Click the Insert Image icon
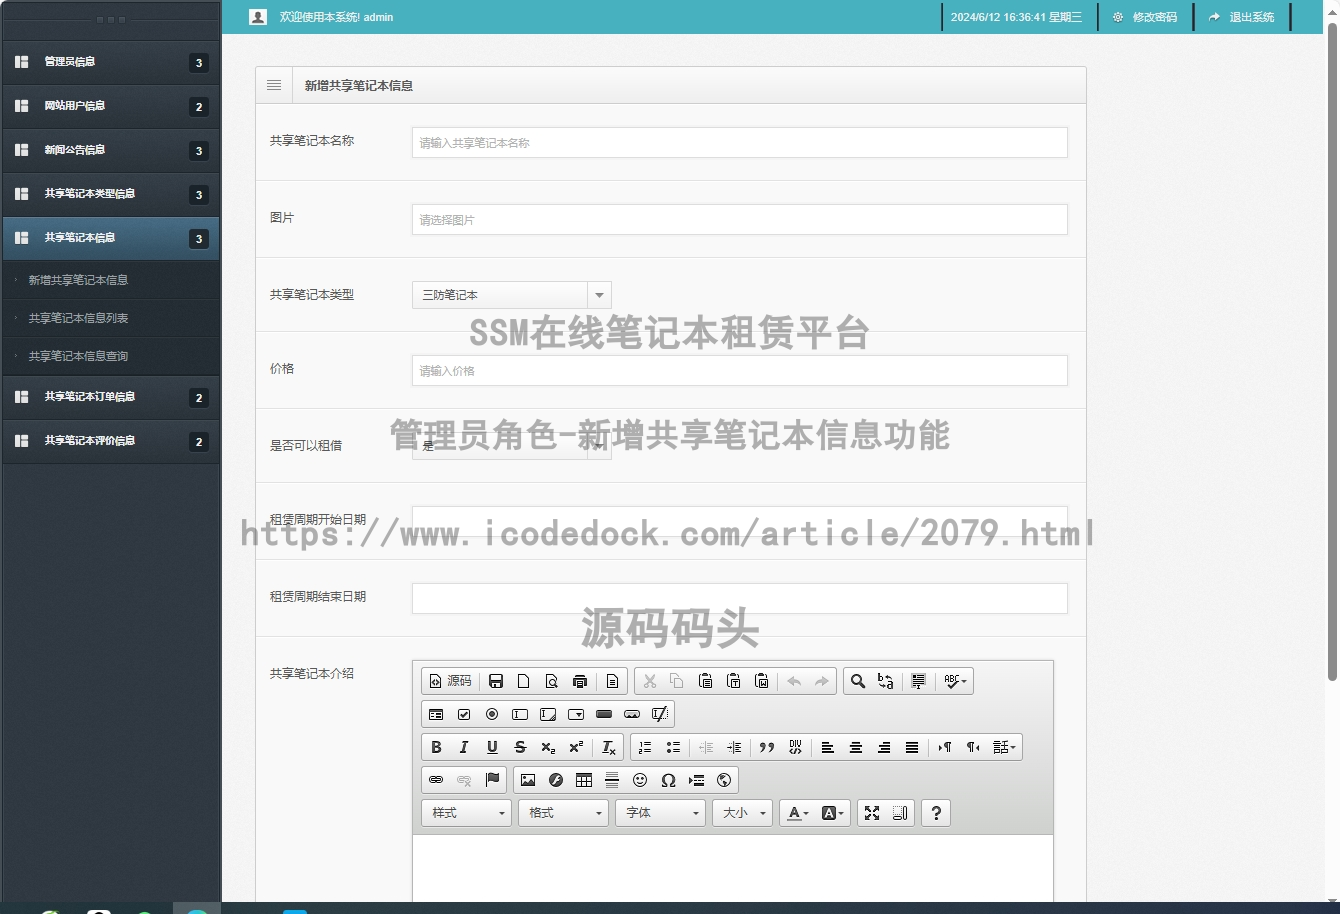The image size is (1340, 914). 528,780
